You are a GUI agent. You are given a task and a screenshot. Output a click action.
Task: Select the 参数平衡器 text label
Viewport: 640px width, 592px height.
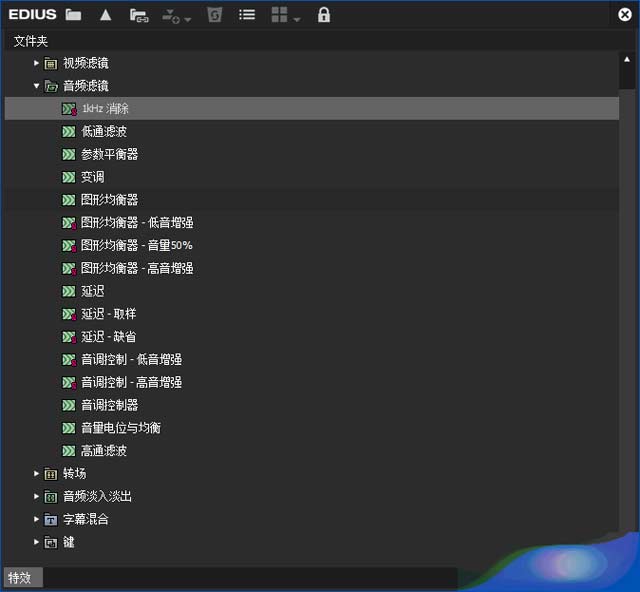pos(110,154)
